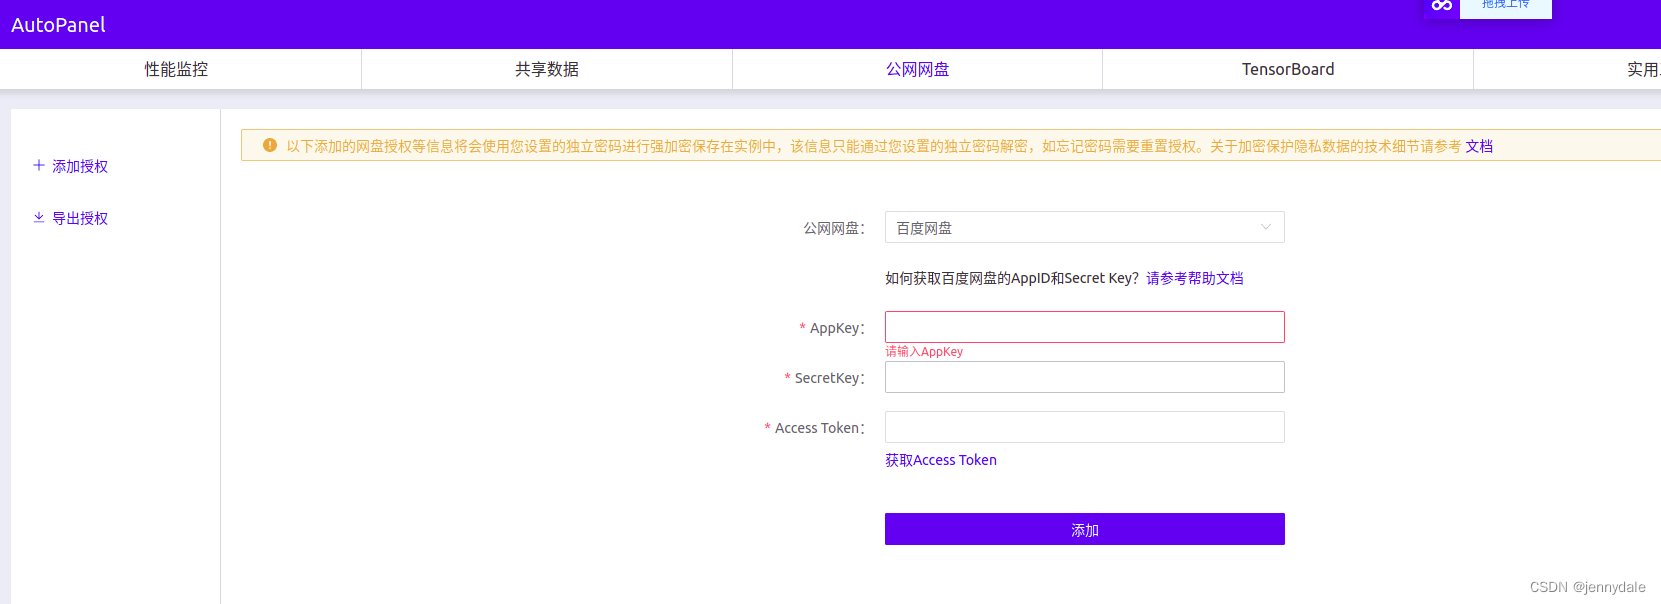Image resolution: width=1661 pixels, height=604 pixels.
Task: Switch to the 共享数据 tab
Action: [547, 69]
